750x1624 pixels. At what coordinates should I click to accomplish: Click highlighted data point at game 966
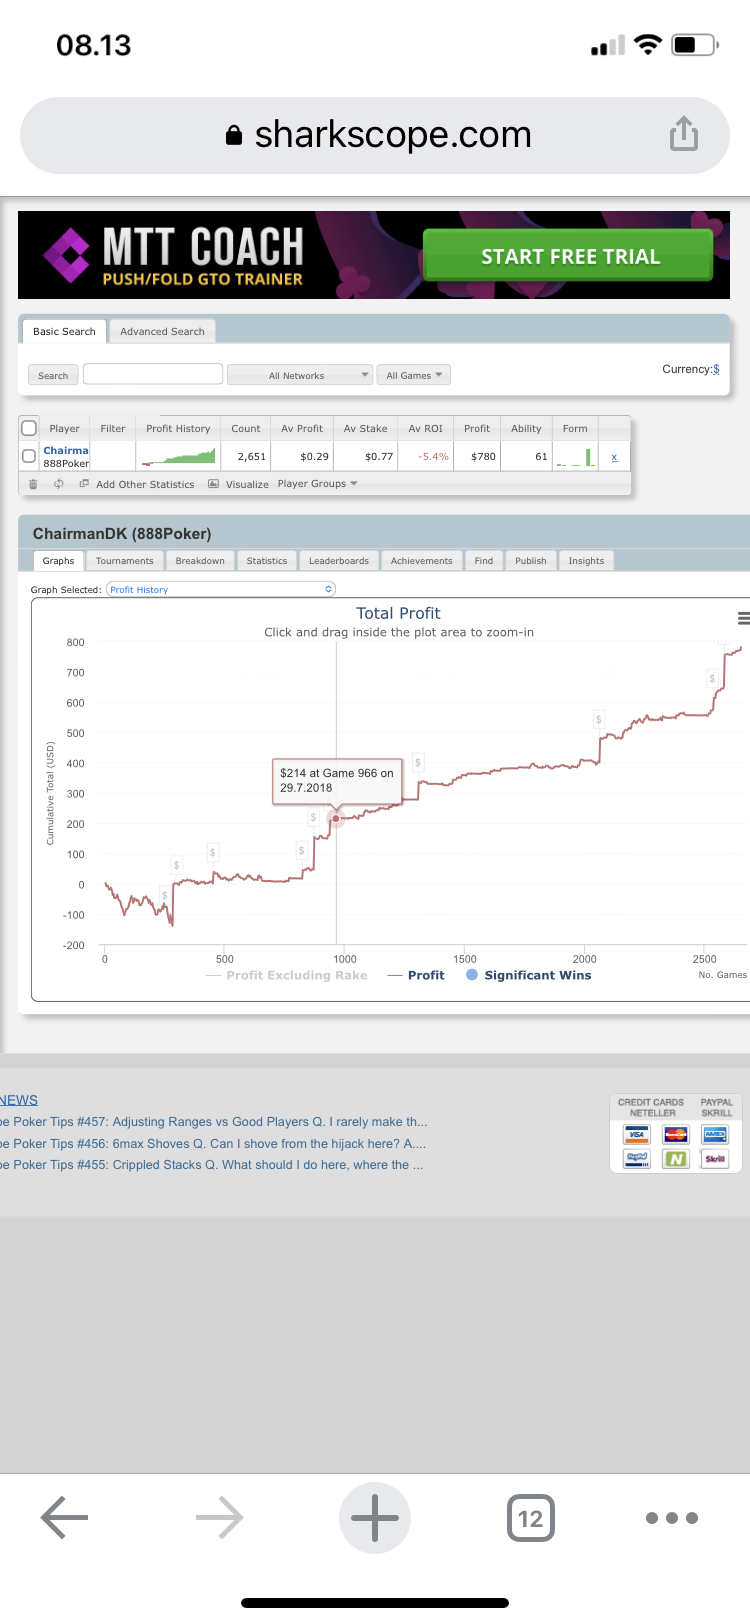pos(336,819)
